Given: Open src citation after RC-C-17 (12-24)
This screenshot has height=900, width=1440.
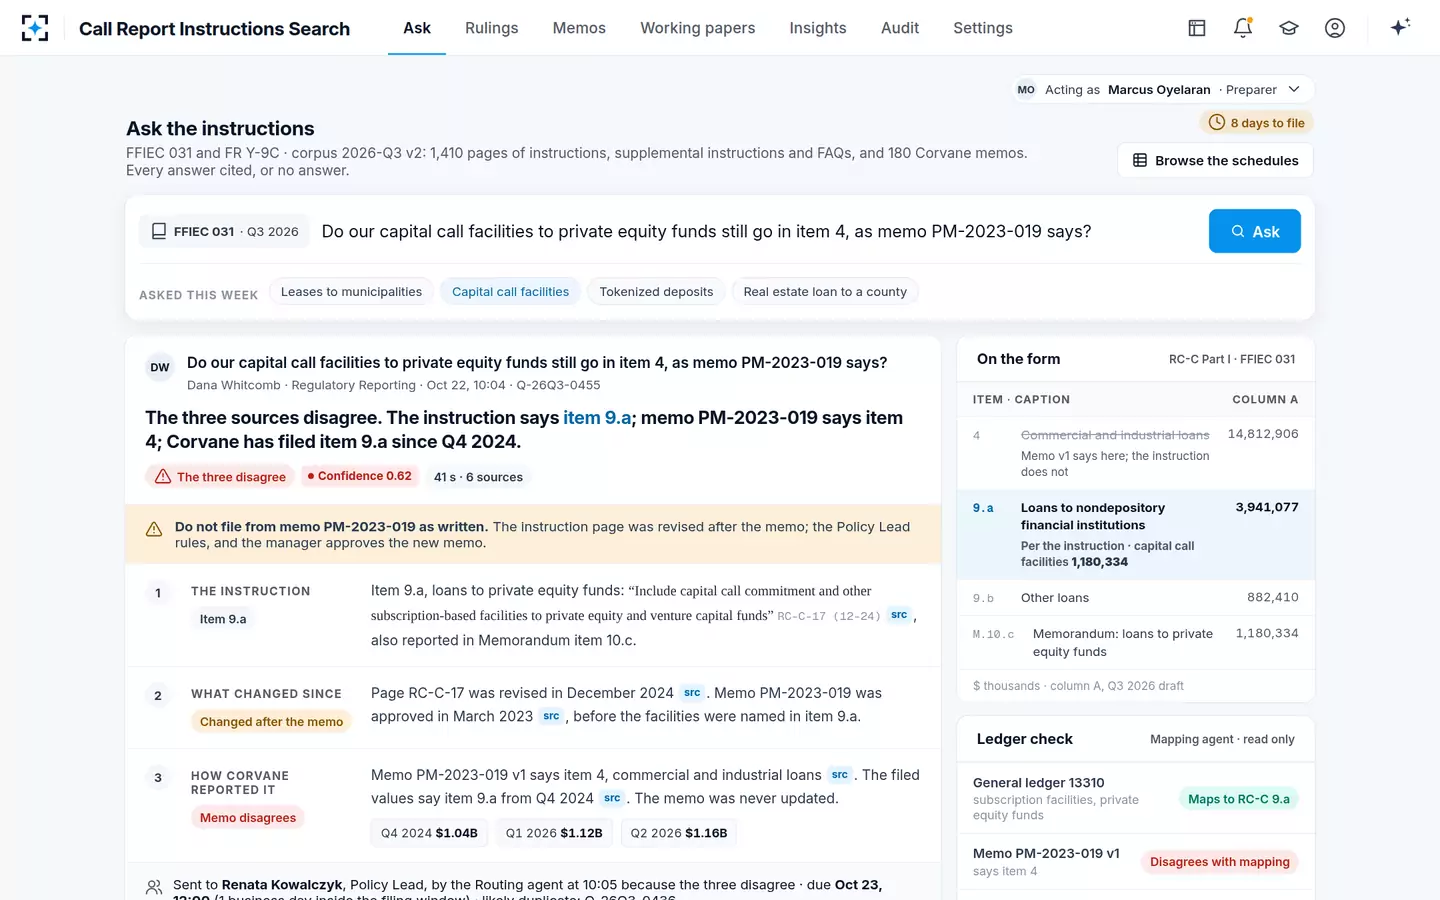Looking at the screenshot, I should pyautogui.click(x=899, y=615).
